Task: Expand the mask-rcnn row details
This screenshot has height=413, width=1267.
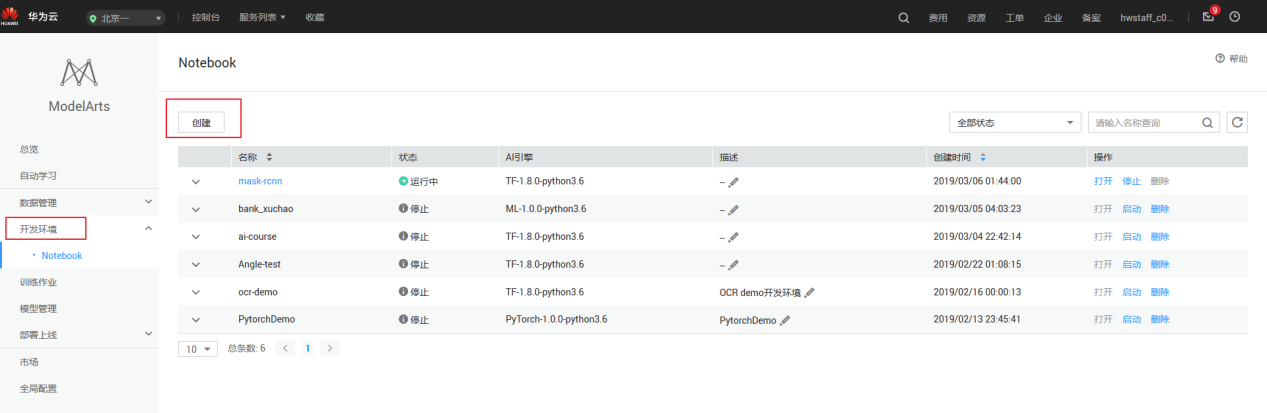Action: [x=196, y=182]
